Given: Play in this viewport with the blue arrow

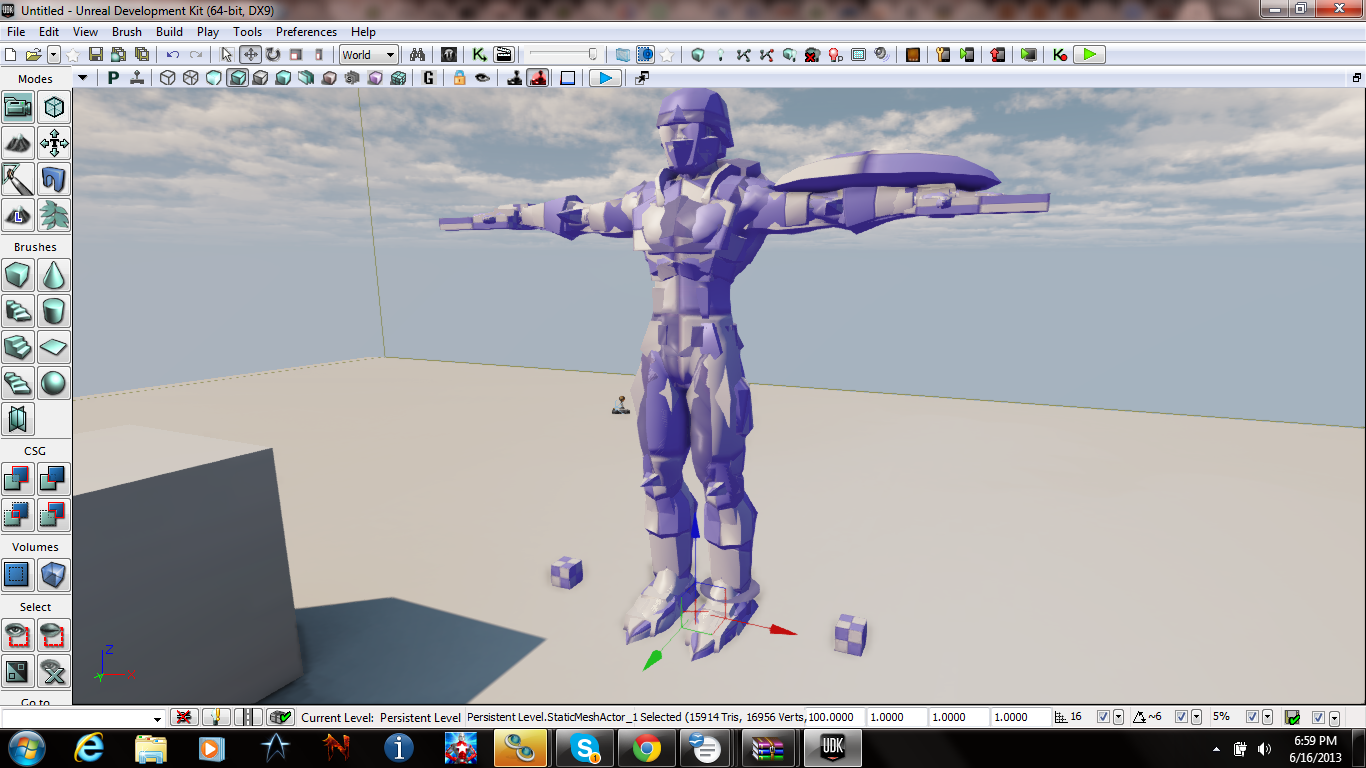Looking at the screenshot, I should pyautogui.click(x=605, y=78).
